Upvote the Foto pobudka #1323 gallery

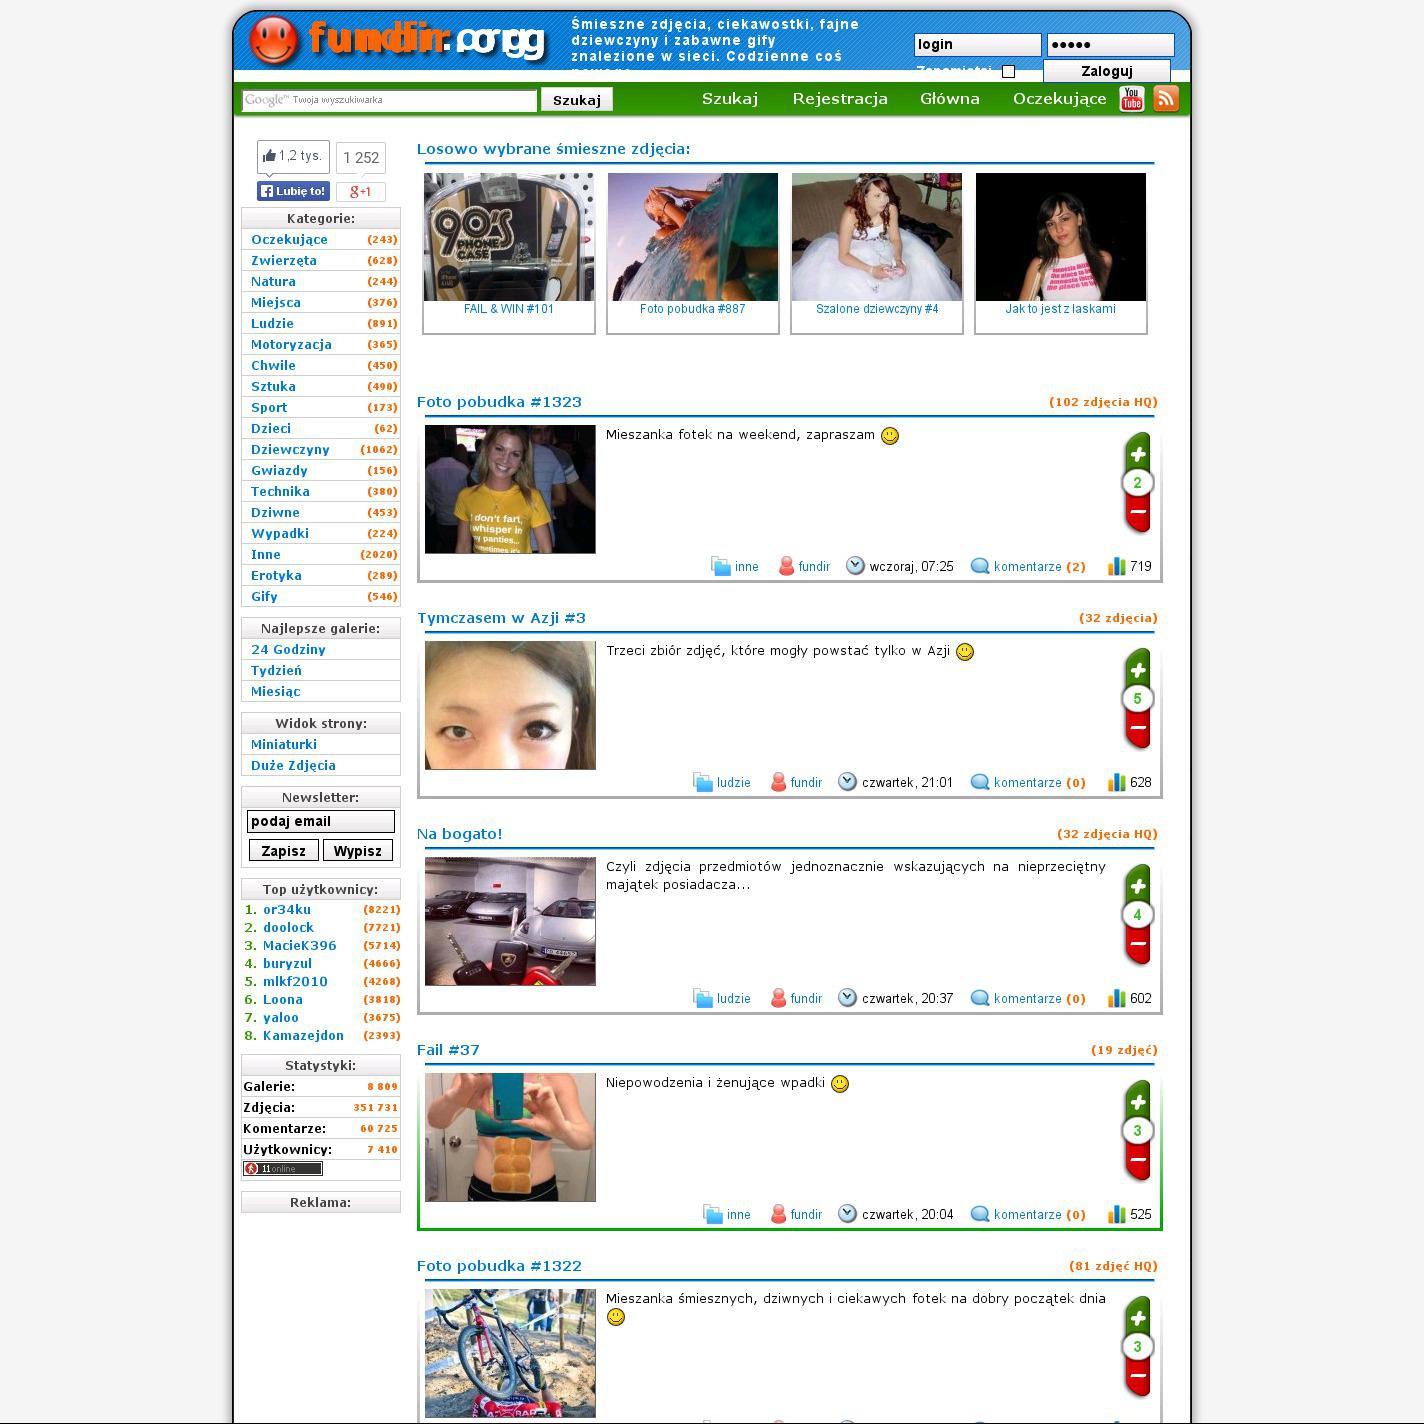(1137, 454)
